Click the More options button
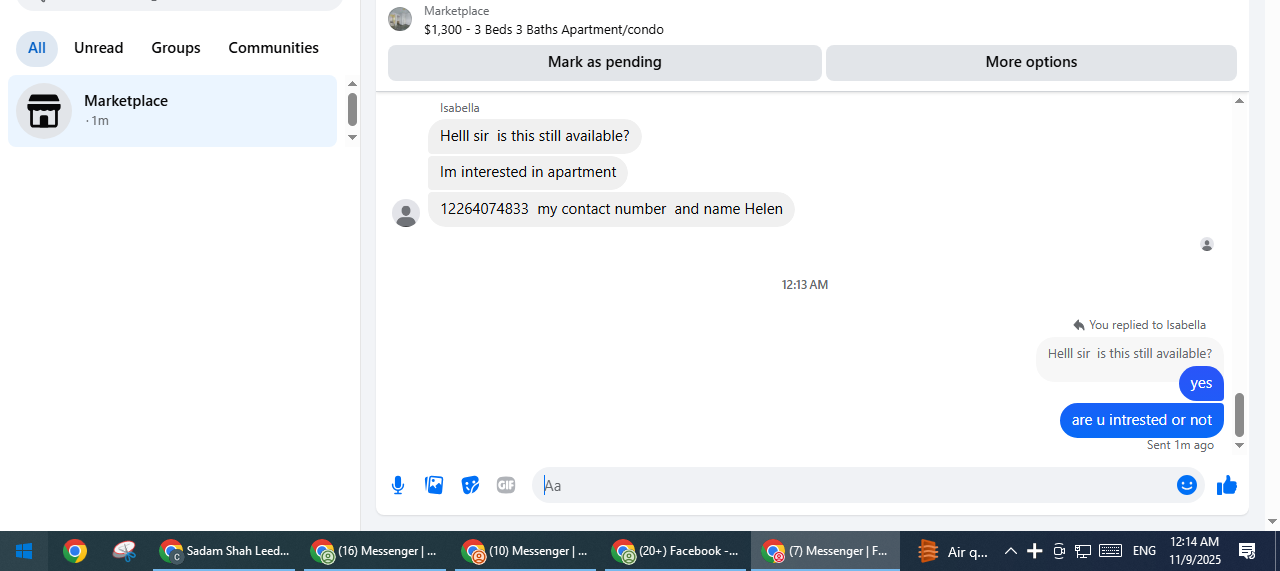 [1031, 62]
